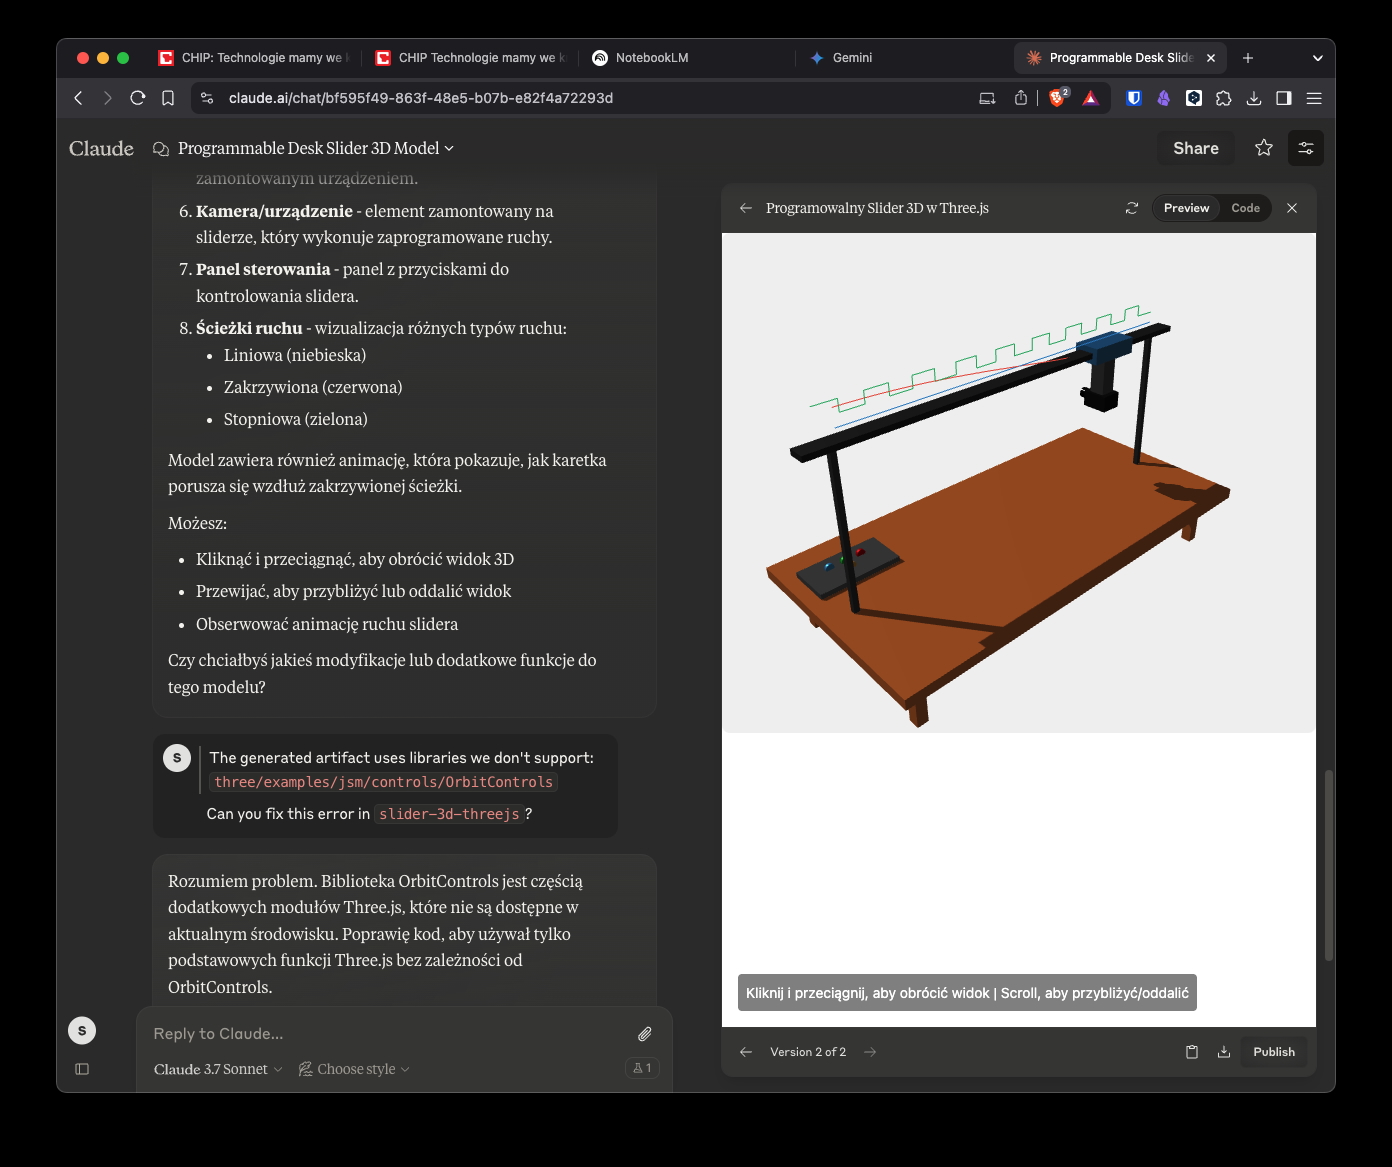1392x1167 pixels.
Task: Switch artifact view to Preview
Action: click(1186, 208)
